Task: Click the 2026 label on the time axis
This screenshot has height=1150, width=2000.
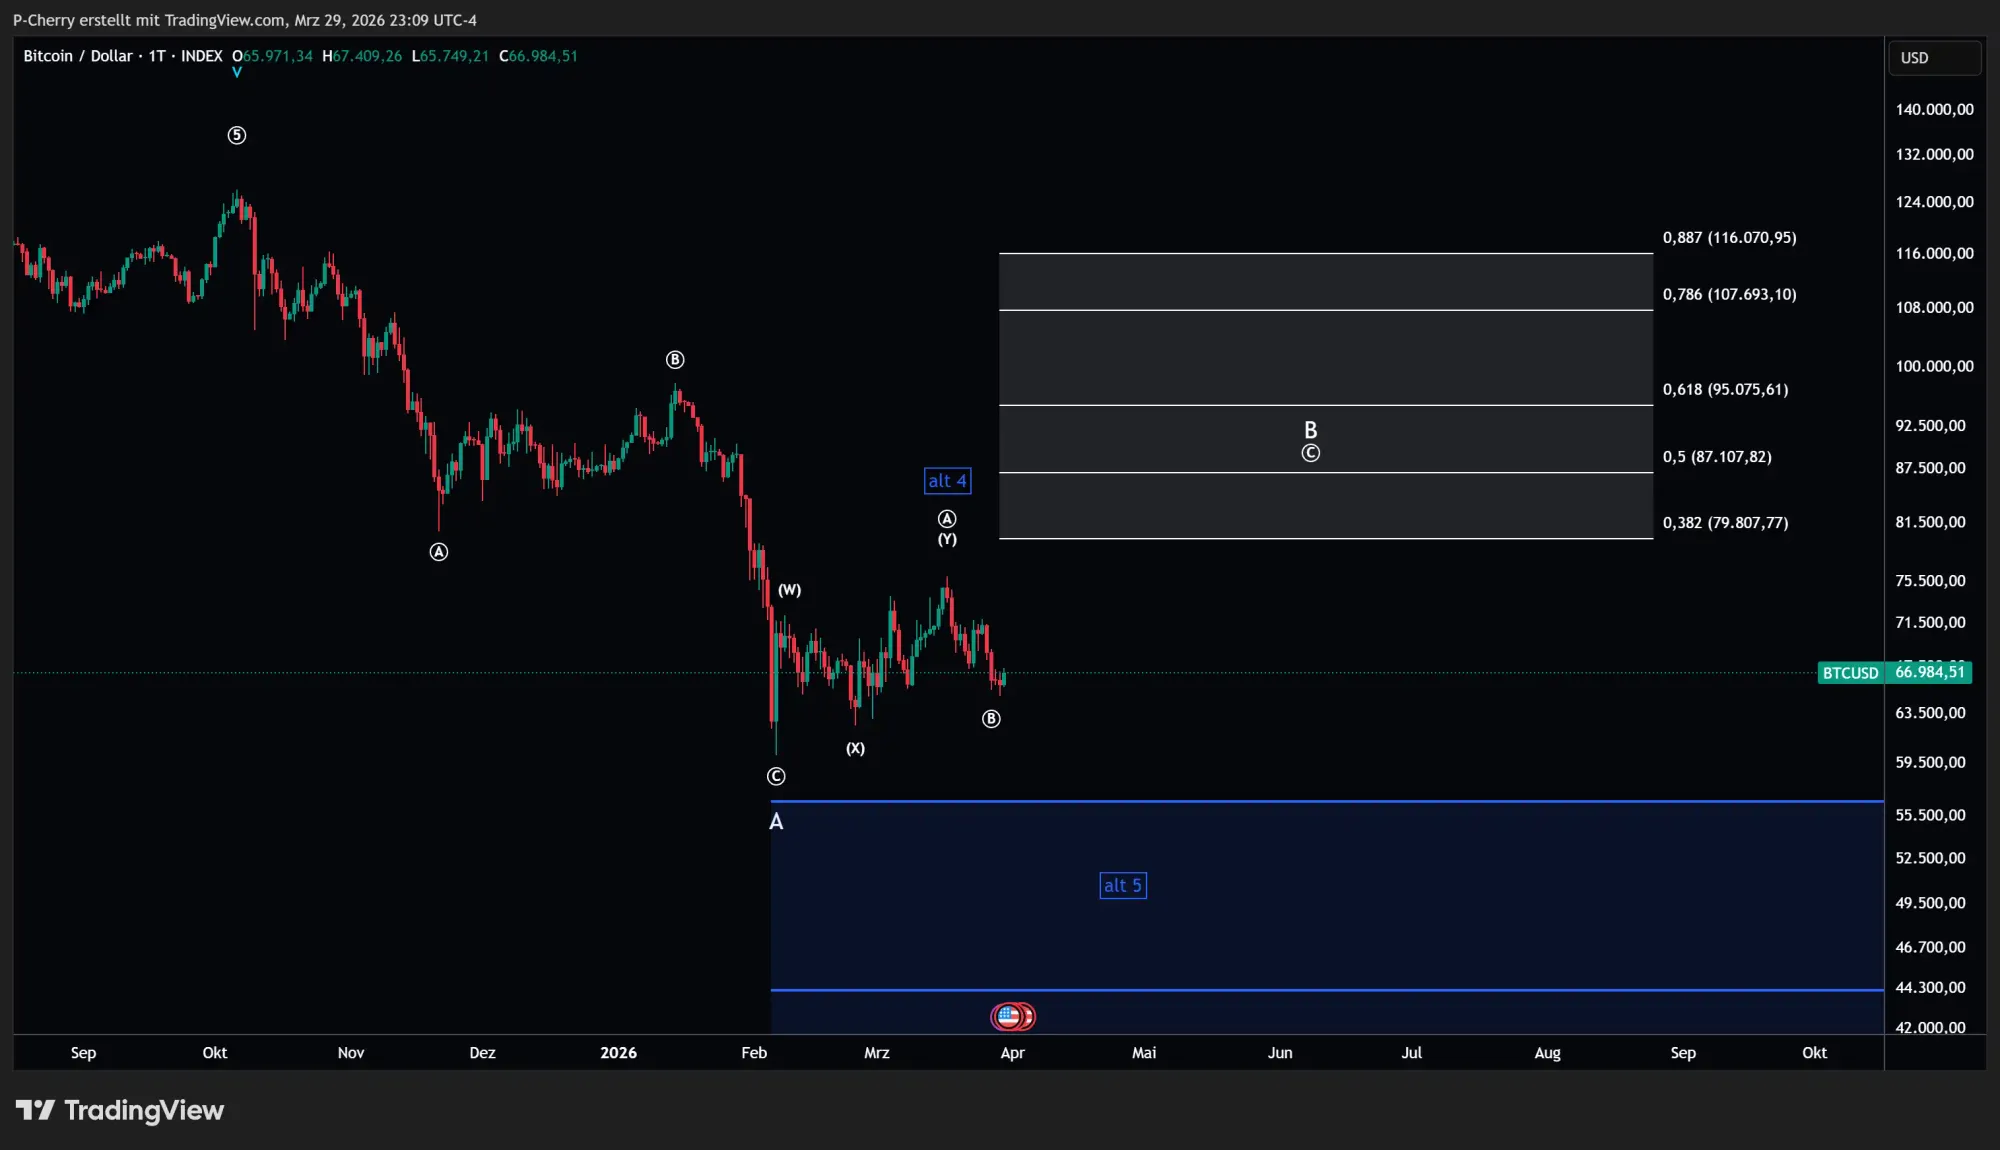Action: [x=619, y=1053]
